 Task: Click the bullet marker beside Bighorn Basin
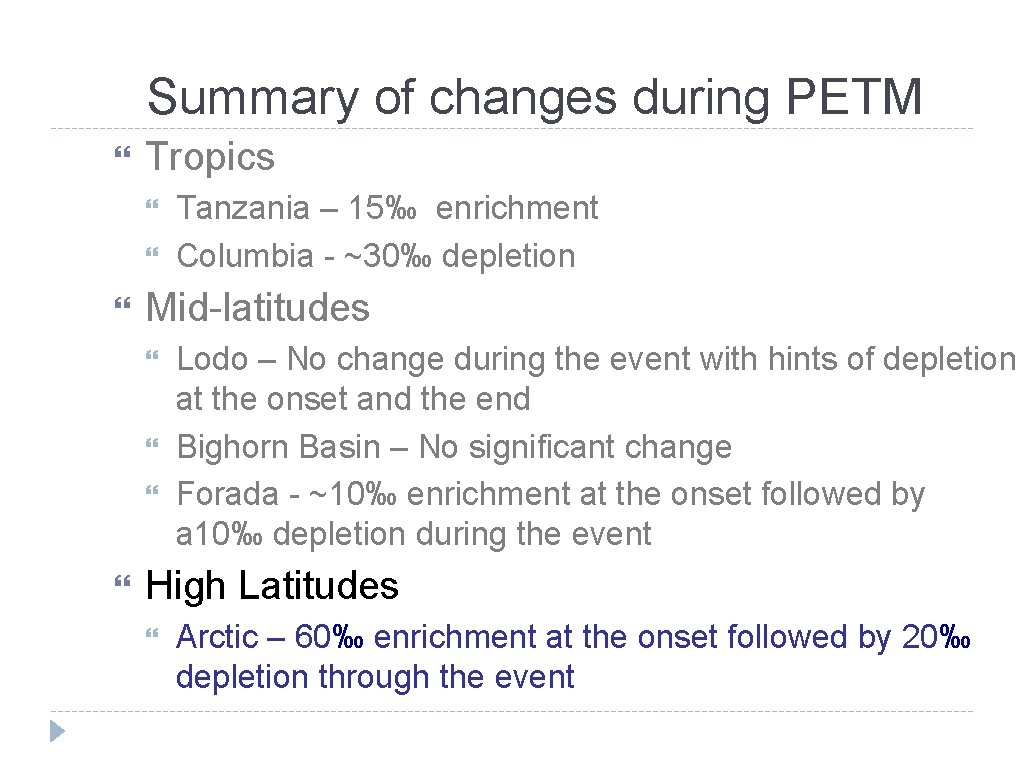pyautogui.click(x=152, y=447)
